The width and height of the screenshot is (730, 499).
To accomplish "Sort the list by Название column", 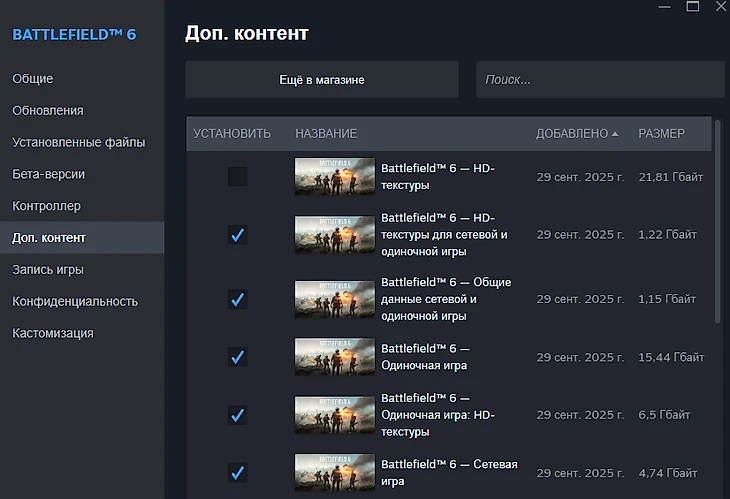I will tap(326, 134).
